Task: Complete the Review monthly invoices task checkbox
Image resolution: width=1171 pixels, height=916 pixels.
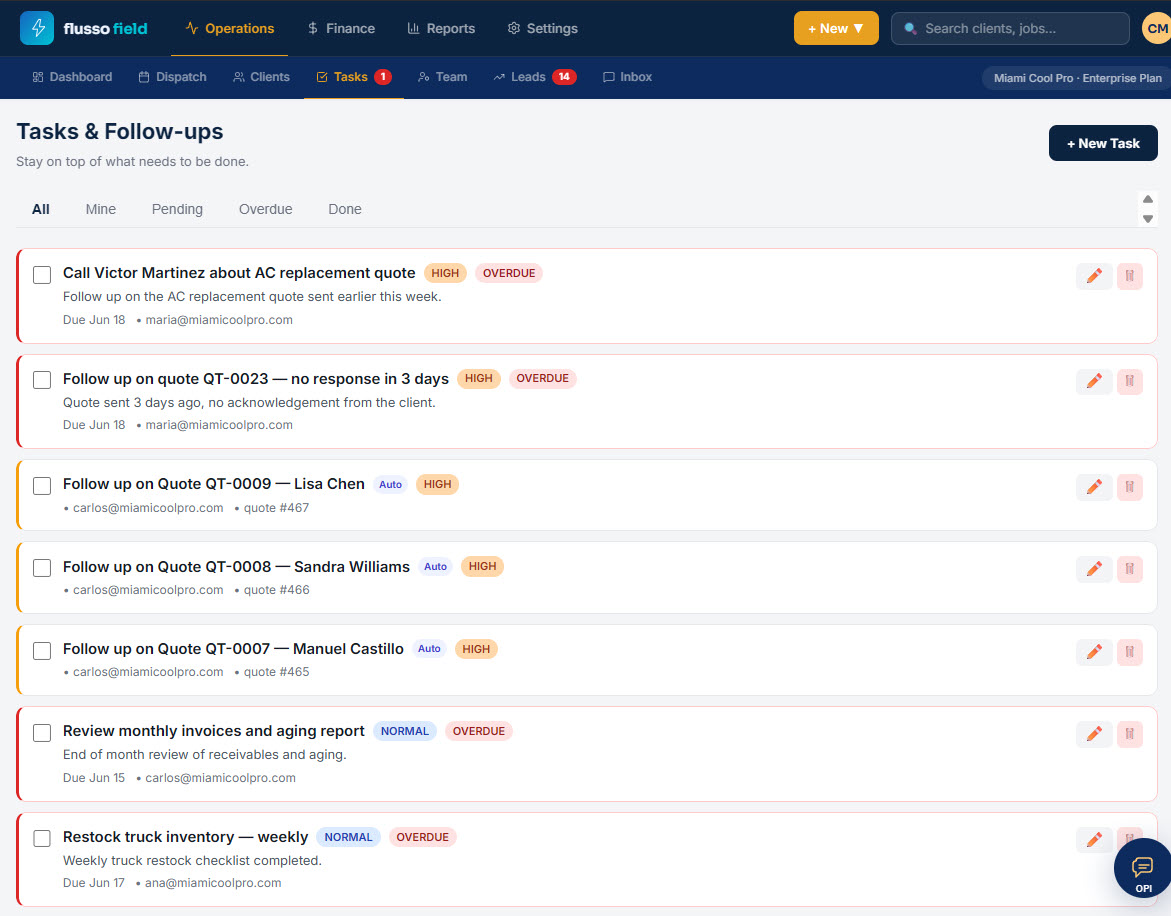Action: [42, 733]
